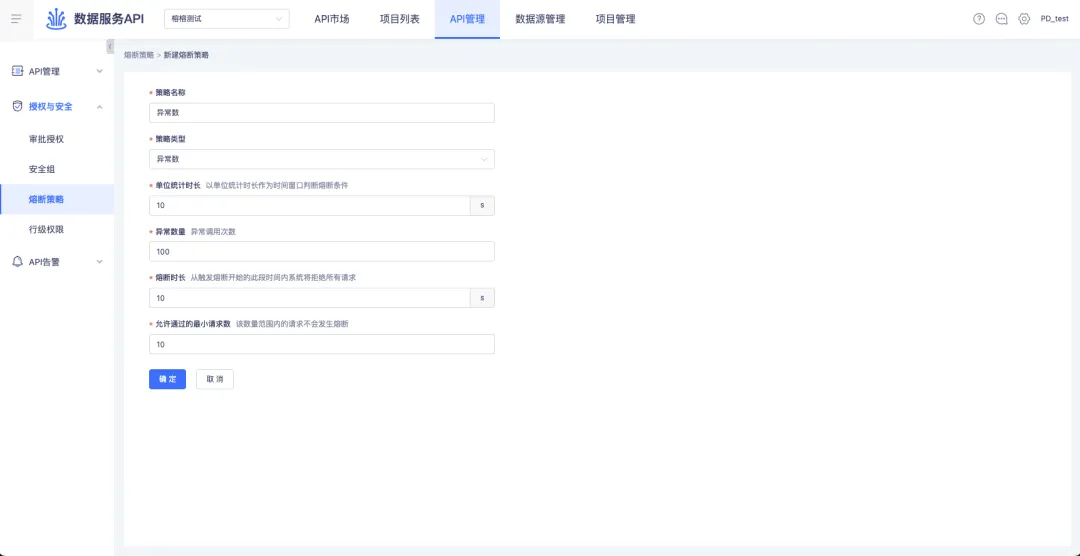Expand the API管理 sidebar group

point(99,71)
